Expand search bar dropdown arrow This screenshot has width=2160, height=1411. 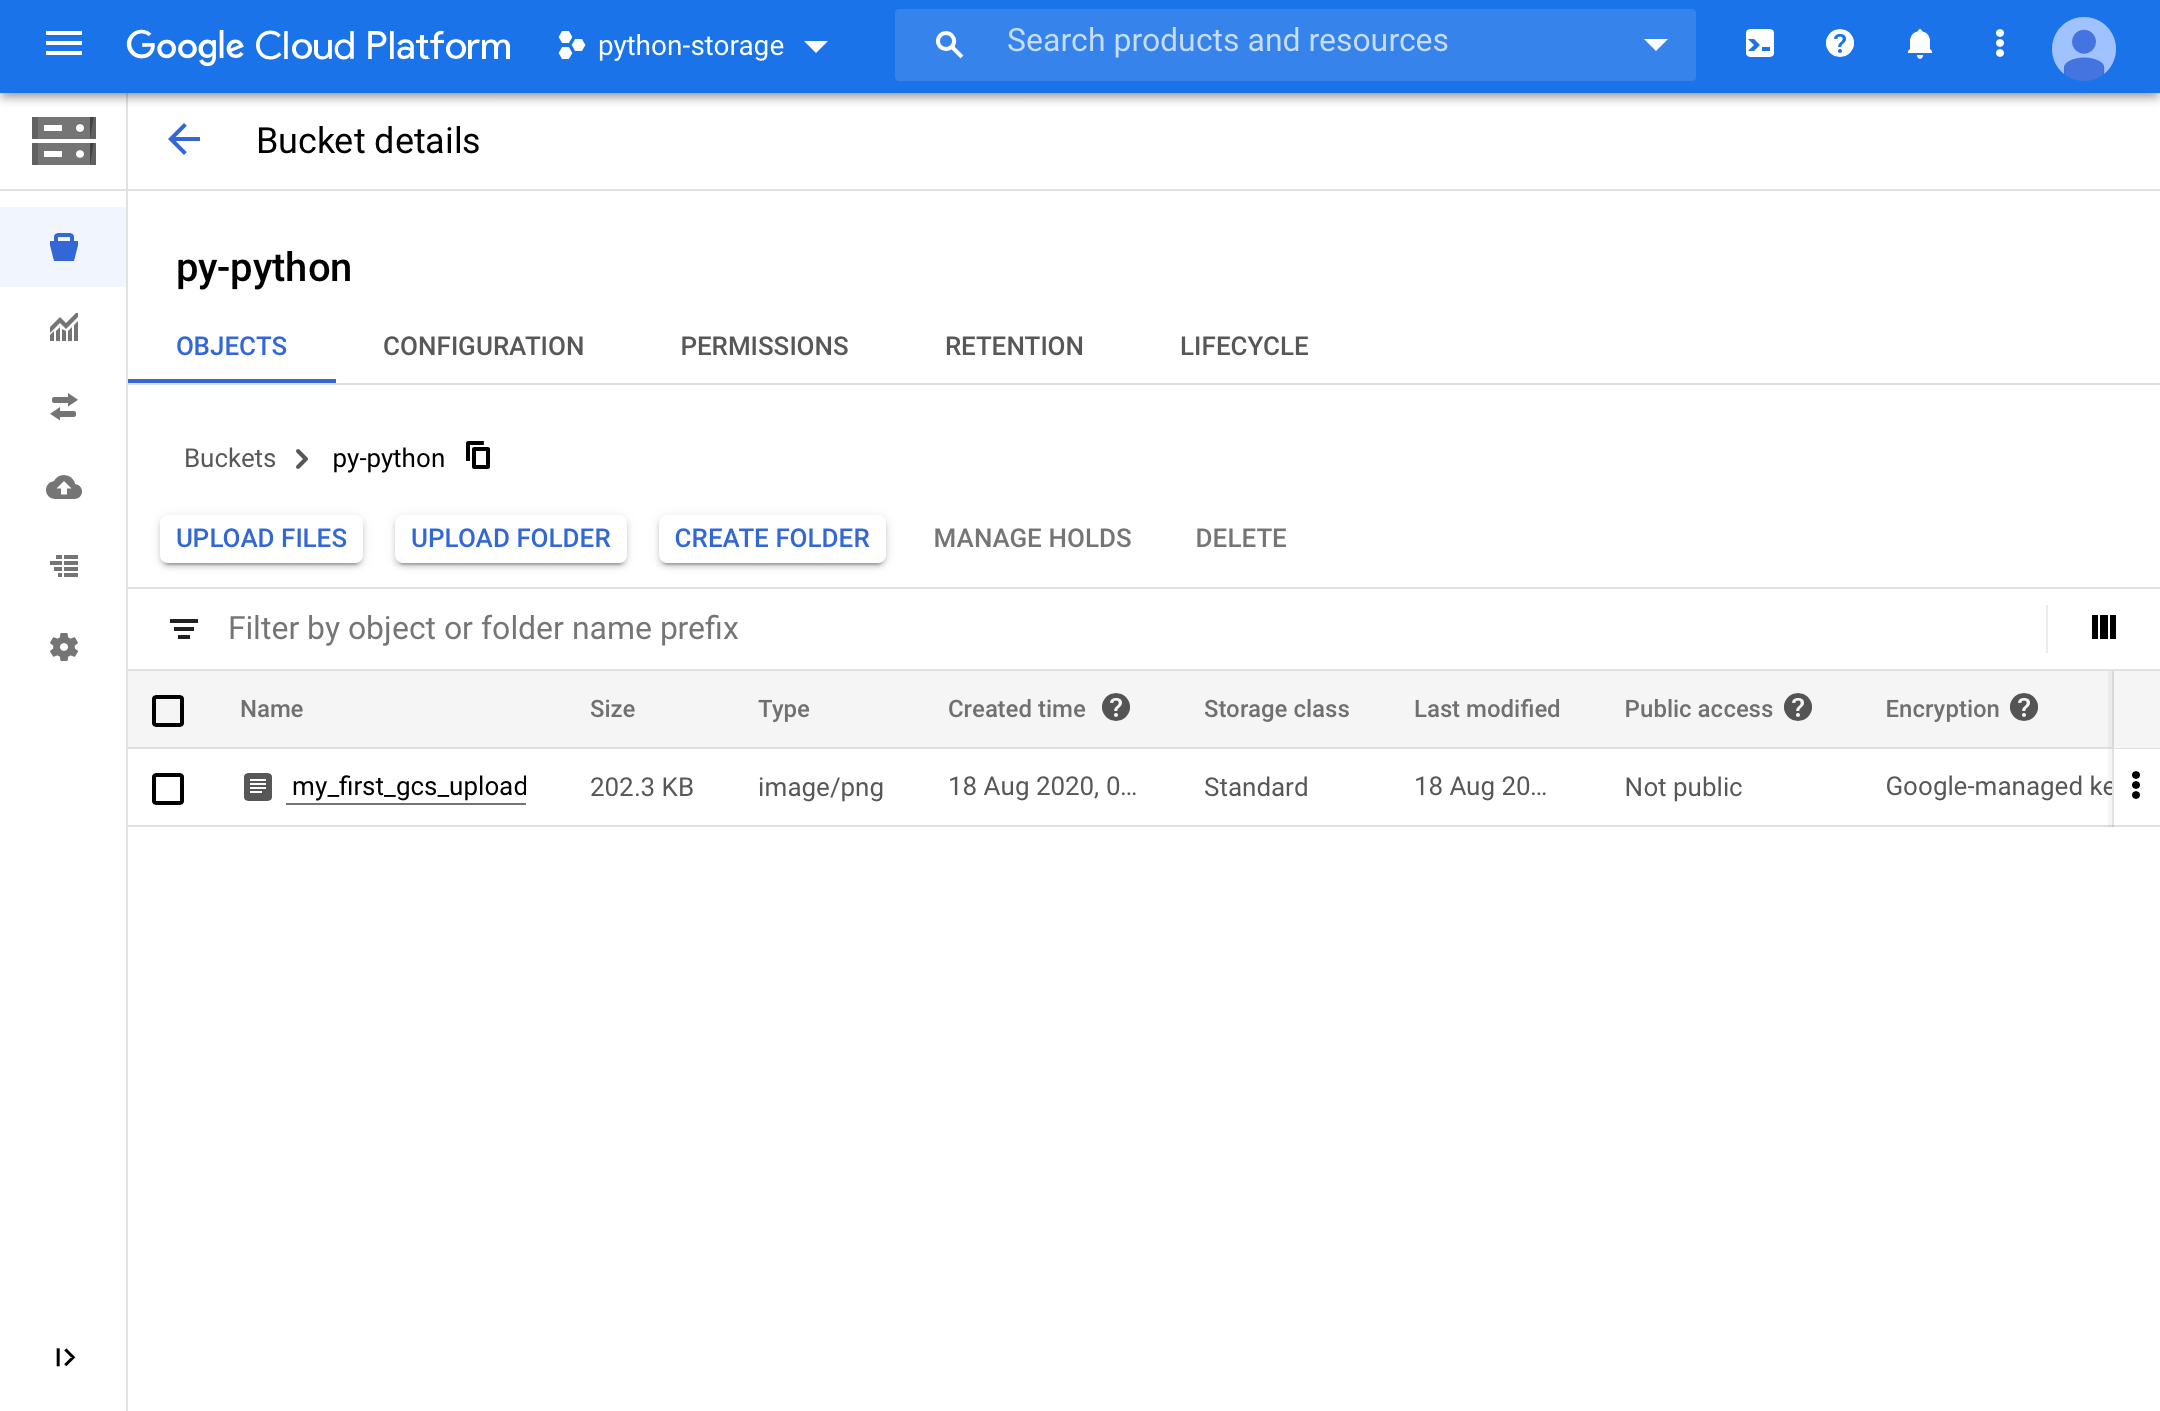pos(1655,44)
